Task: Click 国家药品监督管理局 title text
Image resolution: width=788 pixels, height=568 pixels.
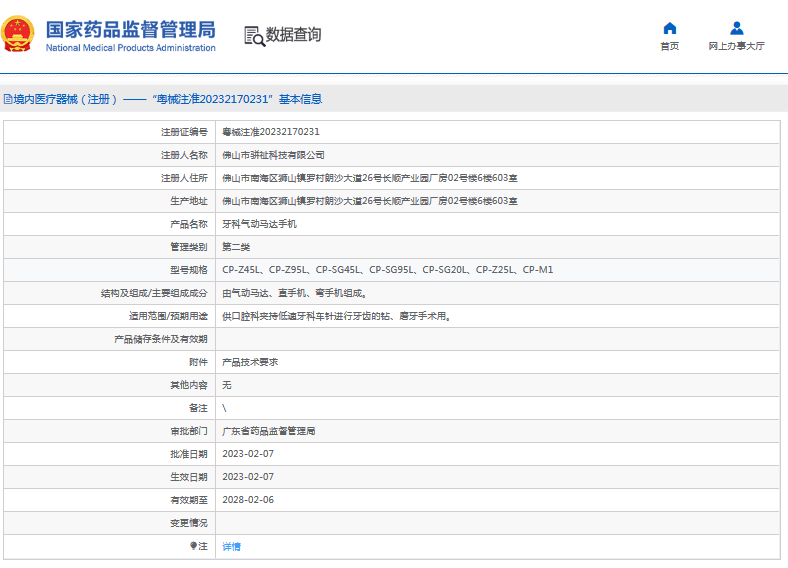Action: pyautogui.click(x=131, y=30)
